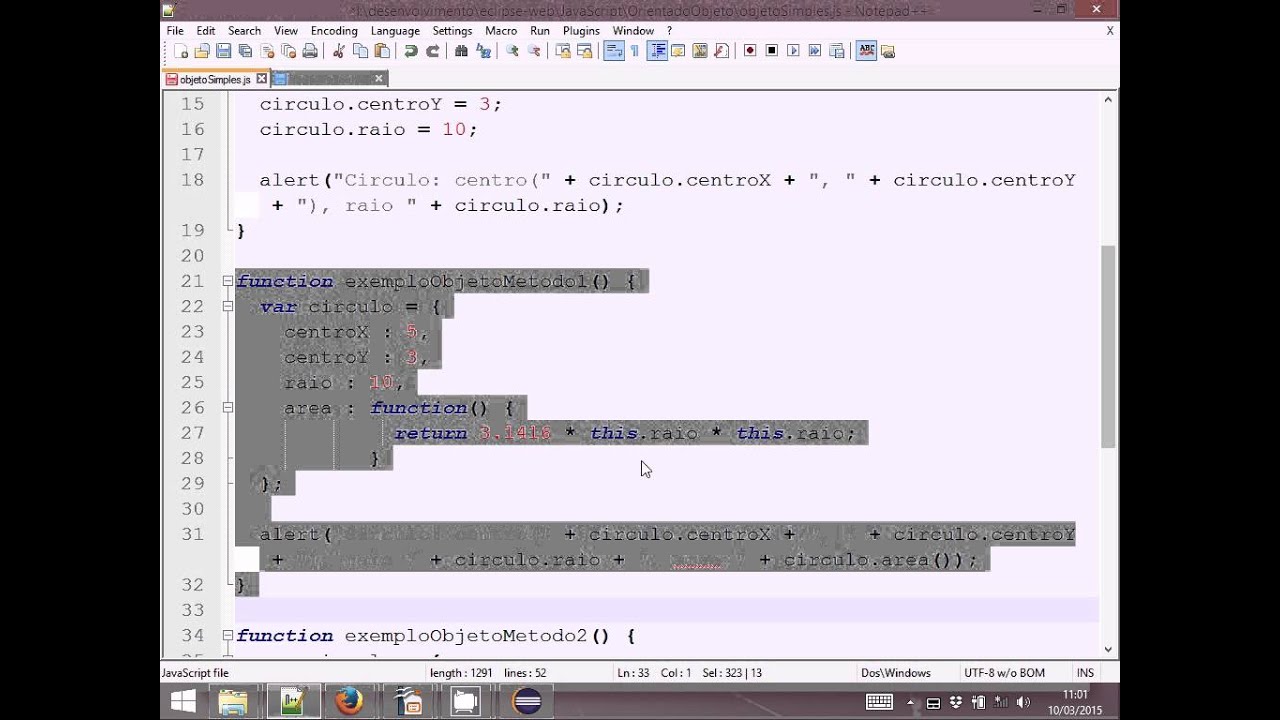Create a new file from the toolbar
Viewport: 1280px width, 720px height.
click(x=181, y=51)
